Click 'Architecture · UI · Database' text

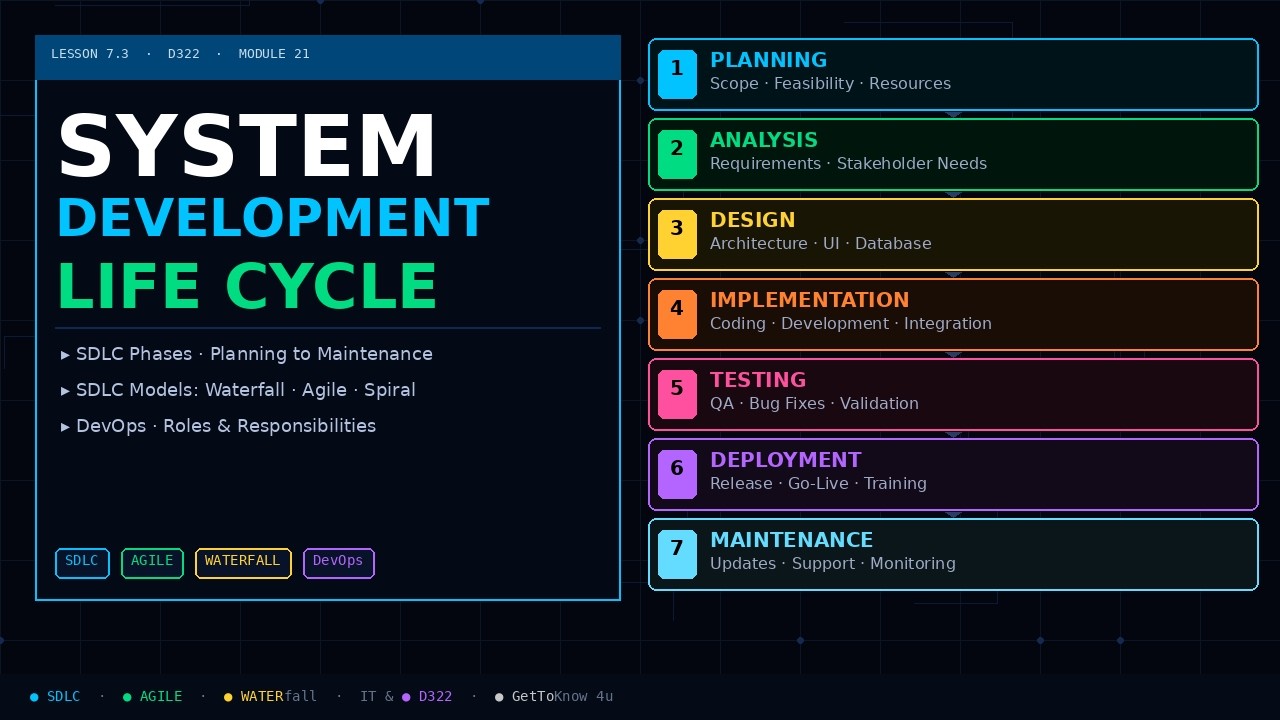pyautogui.click(x=820, y=244)
